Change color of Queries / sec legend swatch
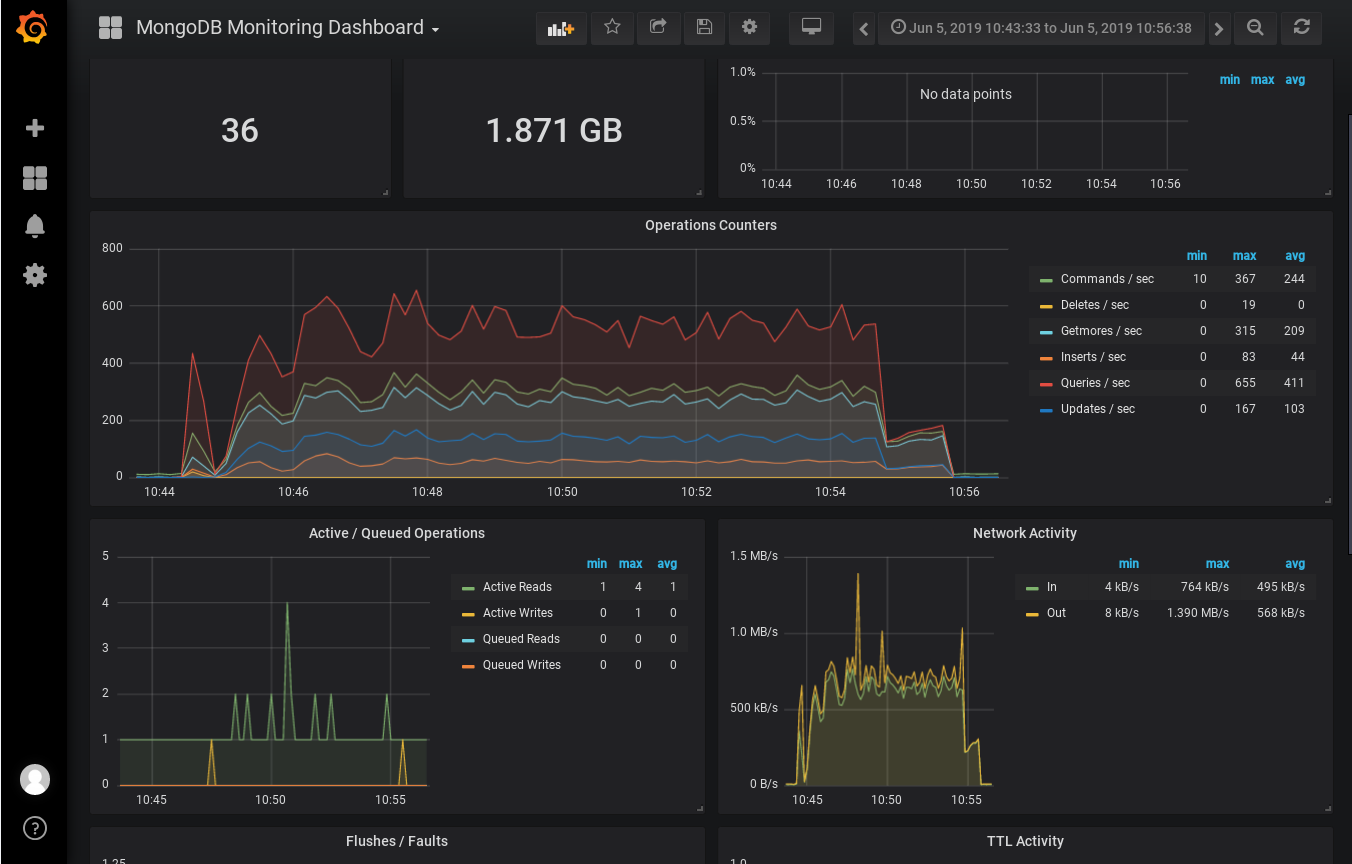The image size is (1352, 864). pyautogui.click(x=1046, y=384)
